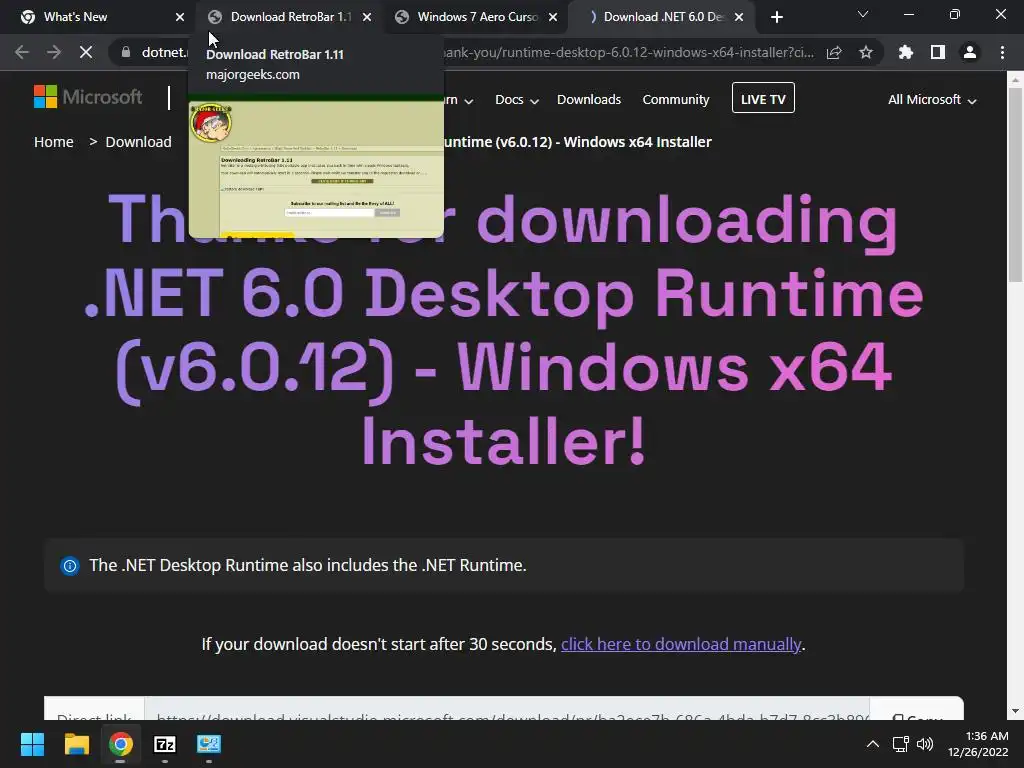Click the Chrome taskbar icon
Image resolution: width=1024 pixels, height=768 pixels.
121,744
